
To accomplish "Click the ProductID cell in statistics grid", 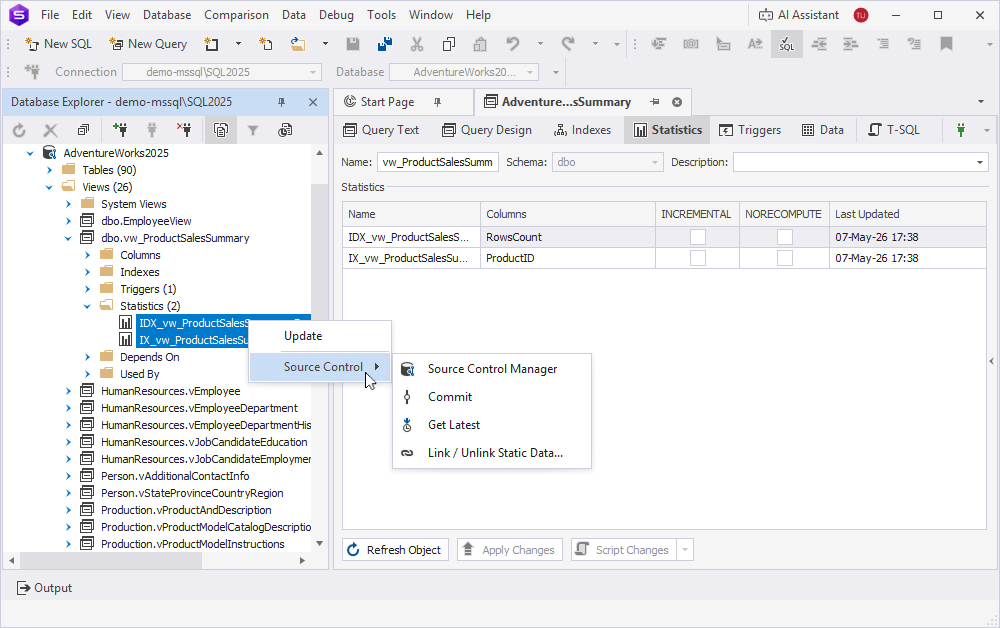I will (568, 258).
